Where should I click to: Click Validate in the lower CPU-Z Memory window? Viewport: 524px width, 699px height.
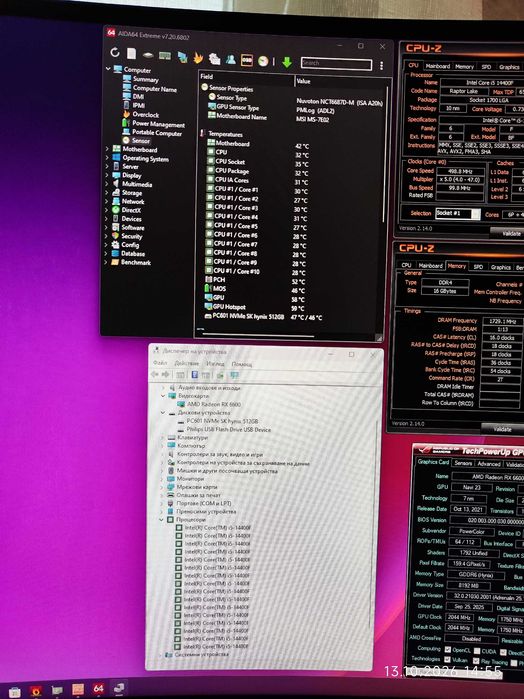(503, 429)
